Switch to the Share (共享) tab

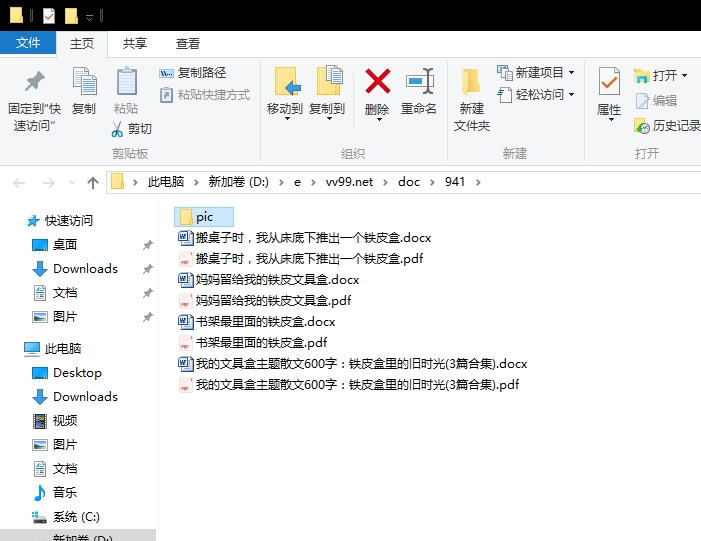tap(135, 43)
